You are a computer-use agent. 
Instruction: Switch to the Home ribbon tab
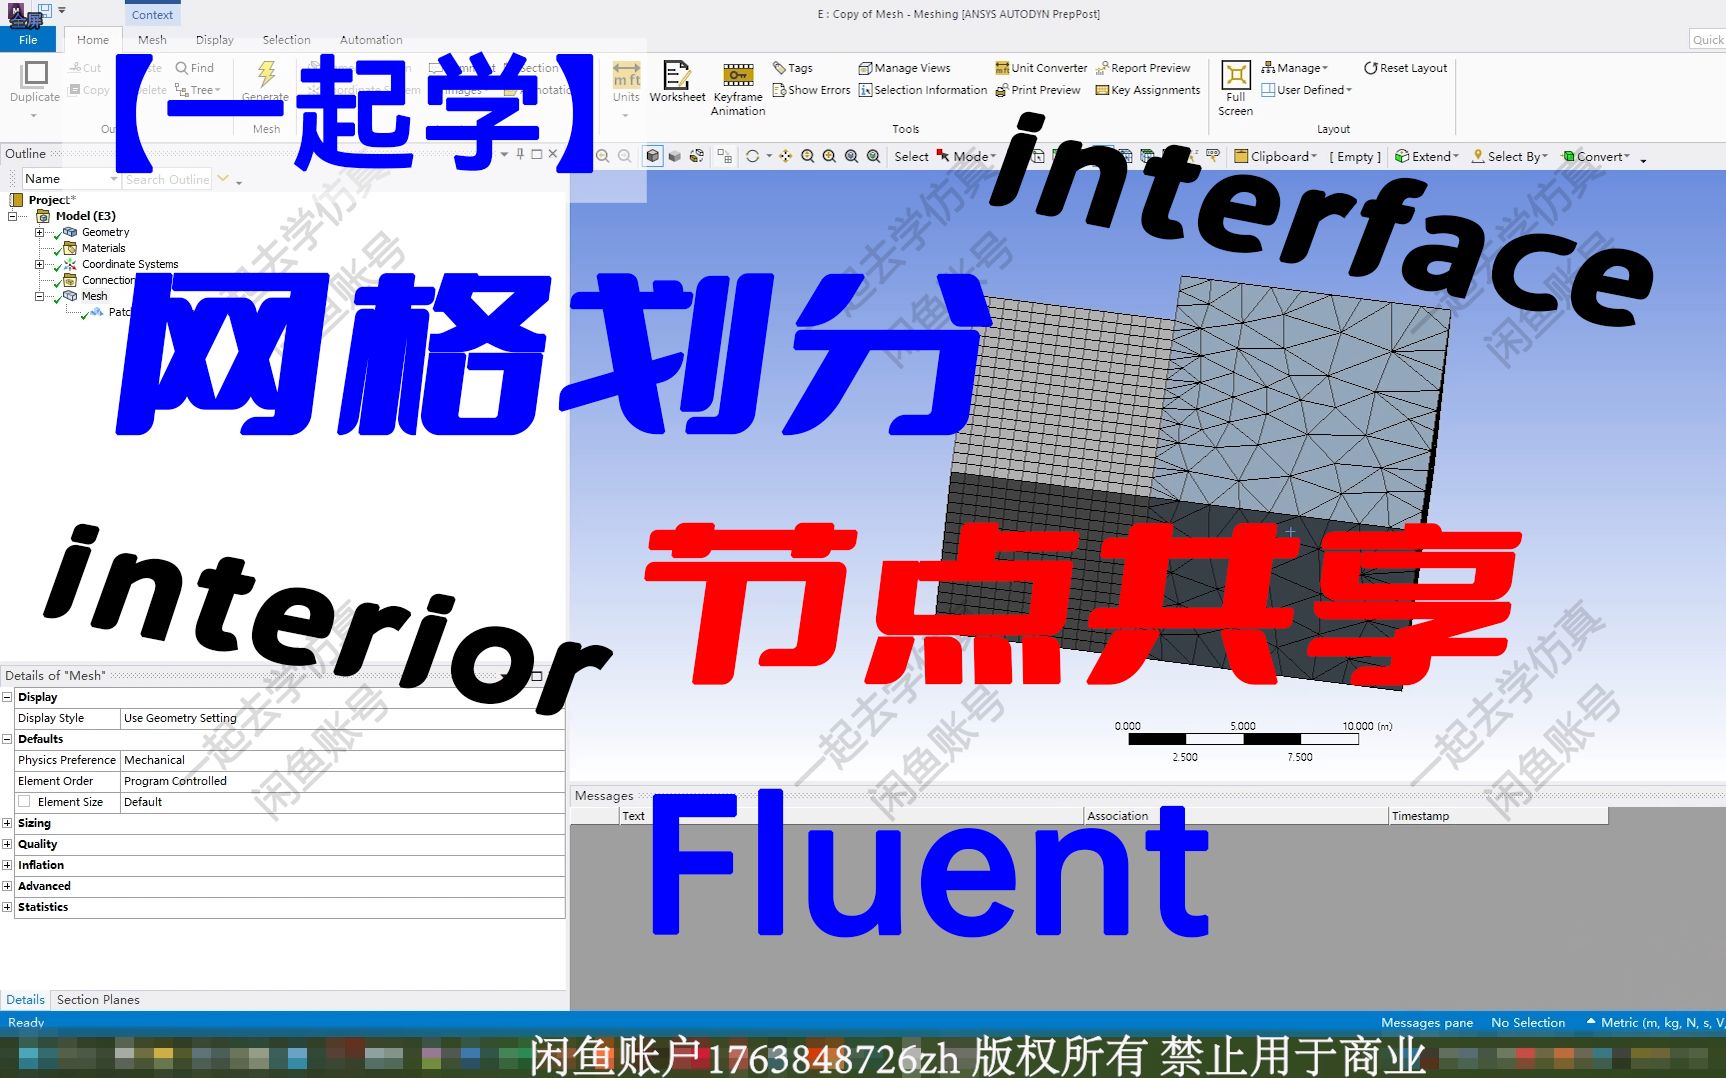93,40
